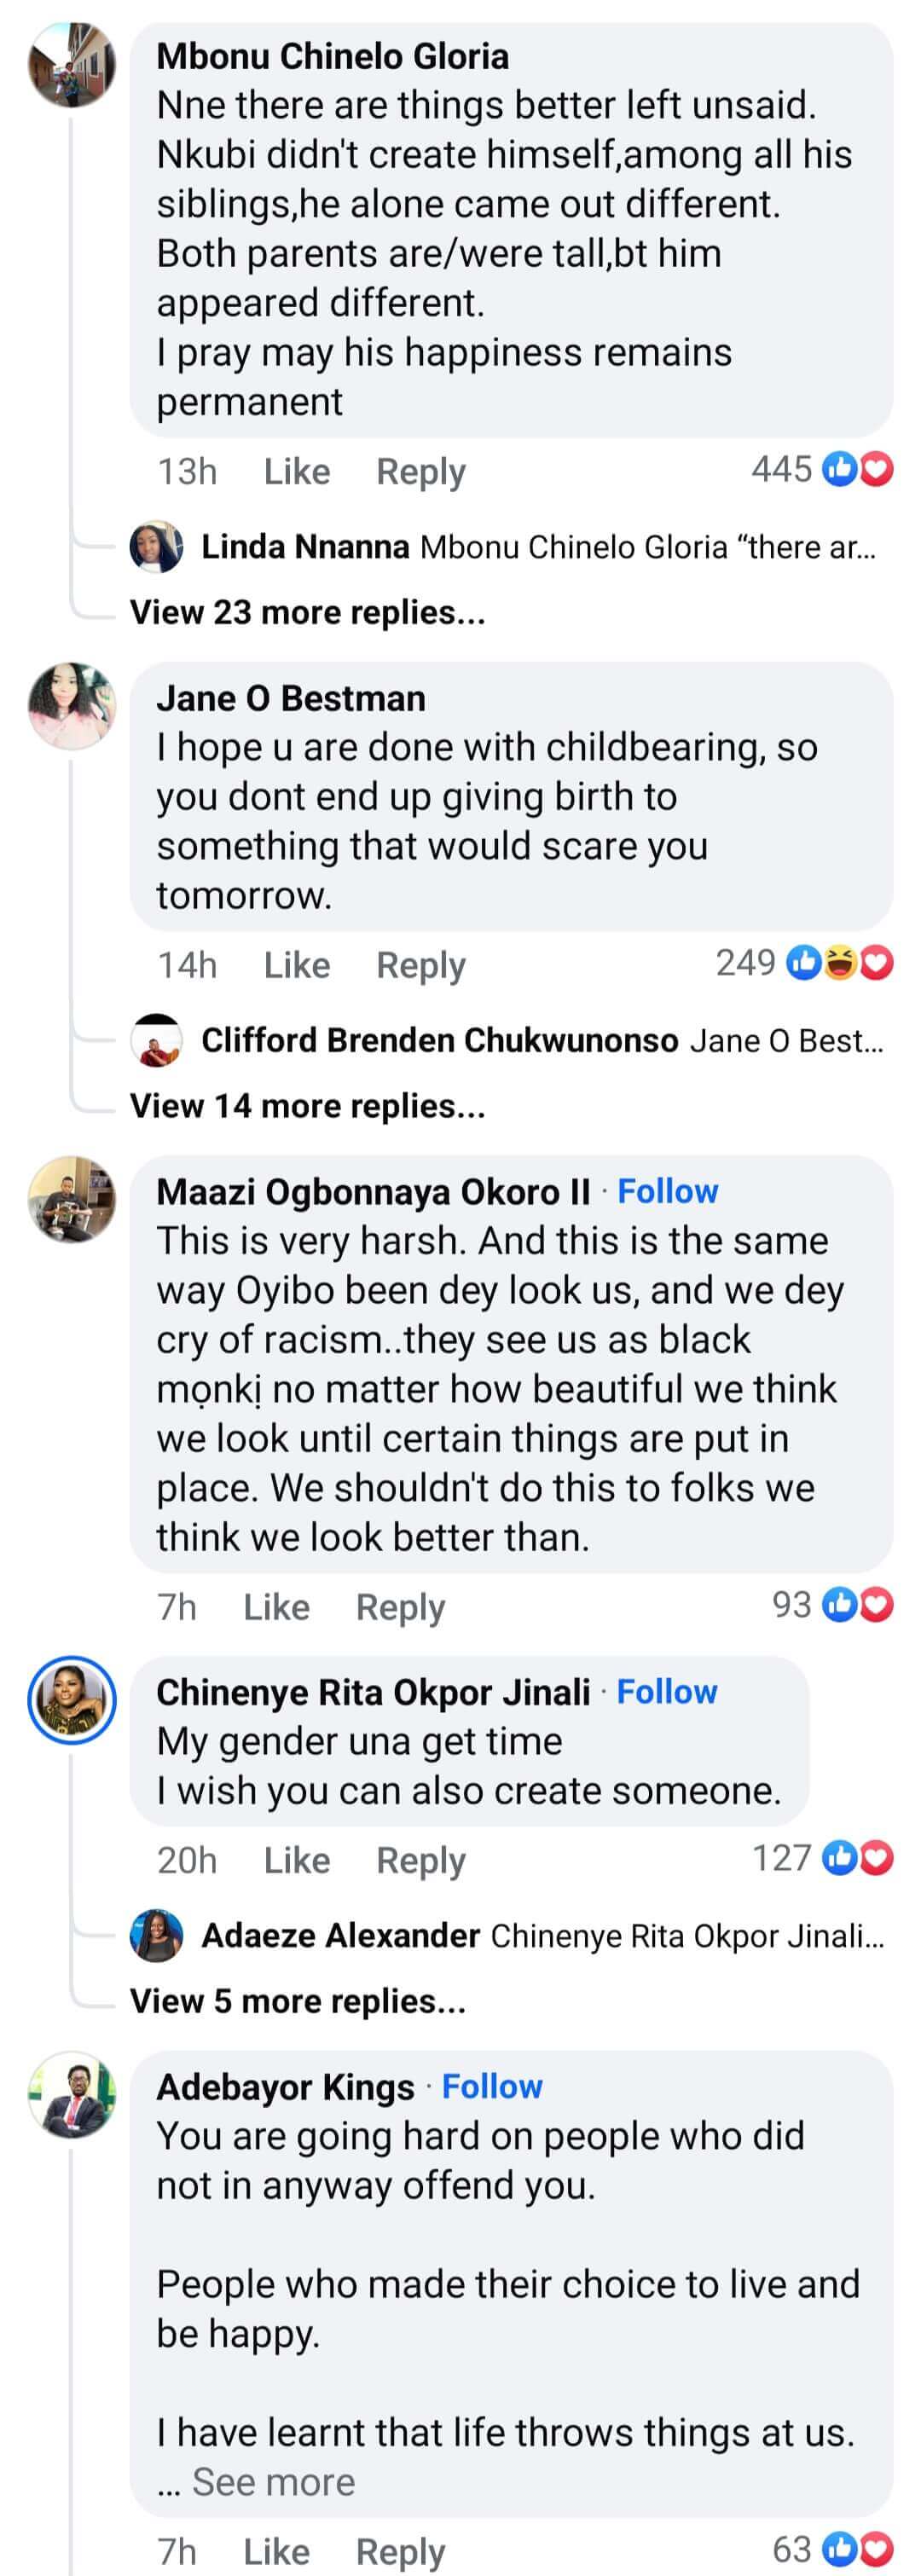Open Maazi Ogbonnaya Okoro II's avatar
921x2576 pixels.
[x=71, y=1199]
